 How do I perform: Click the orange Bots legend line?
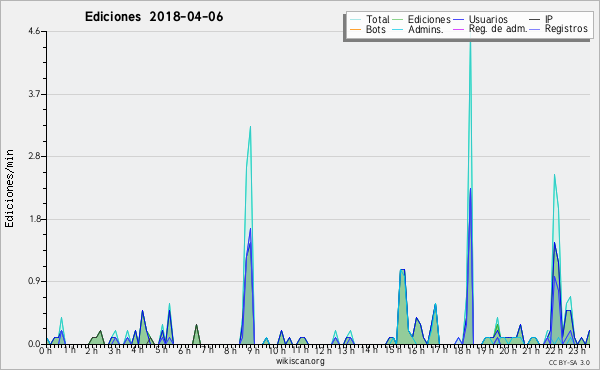click(x=355, y=29)
